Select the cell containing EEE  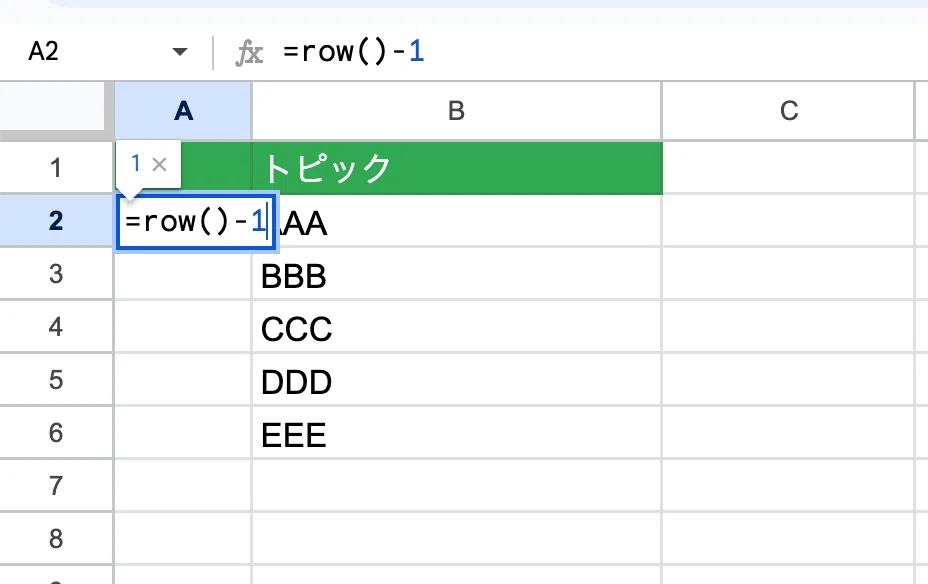457,433
